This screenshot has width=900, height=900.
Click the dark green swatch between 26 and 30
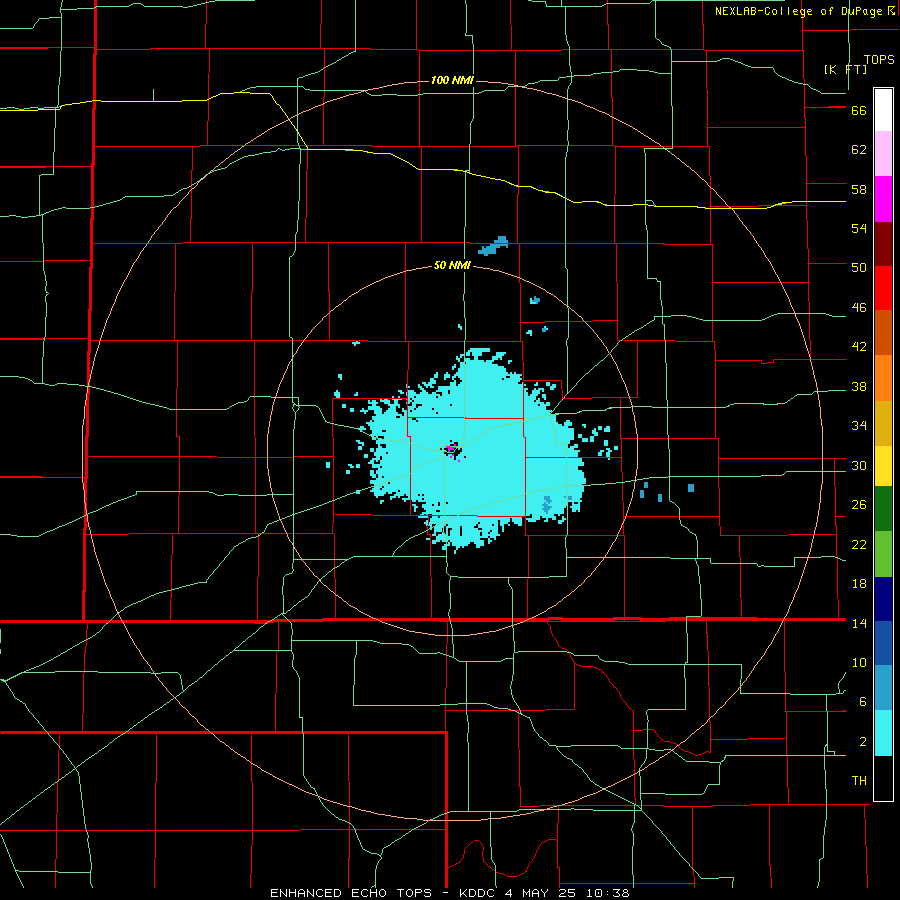pyautogui.click(x=883, y=509)
